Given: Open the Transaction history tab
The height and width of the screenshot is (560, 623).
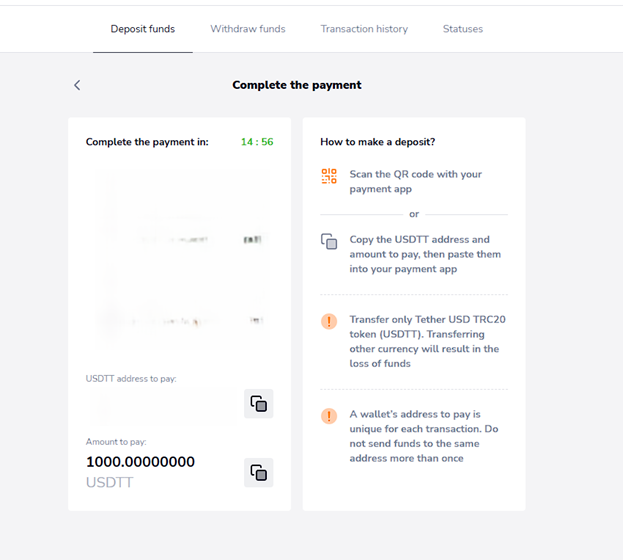Looking at the screenshot, I should (364, 29).
